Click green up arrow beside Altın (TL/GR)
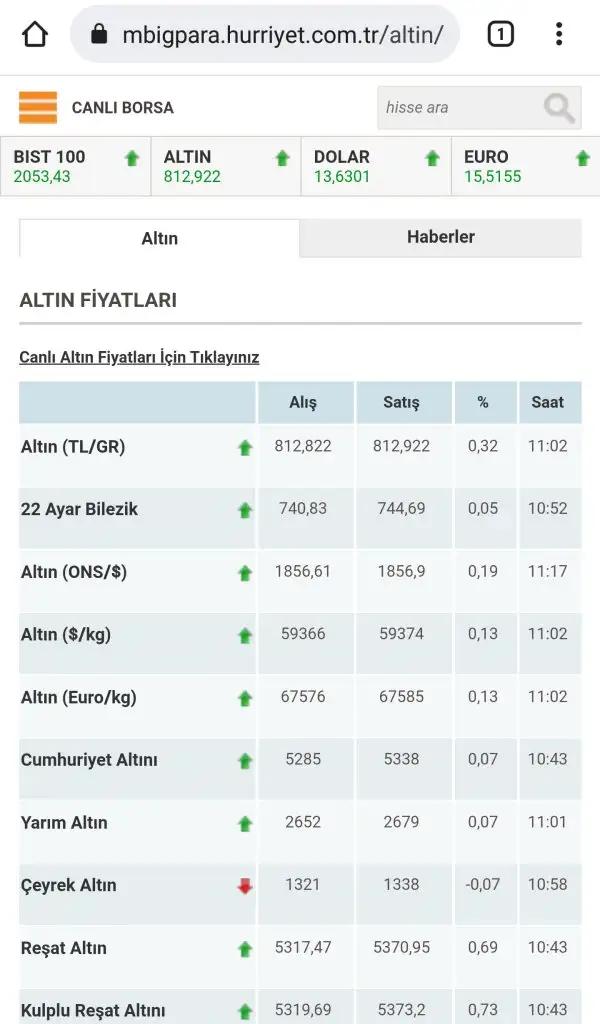The image size is (600, 1024). click(245, 447)
